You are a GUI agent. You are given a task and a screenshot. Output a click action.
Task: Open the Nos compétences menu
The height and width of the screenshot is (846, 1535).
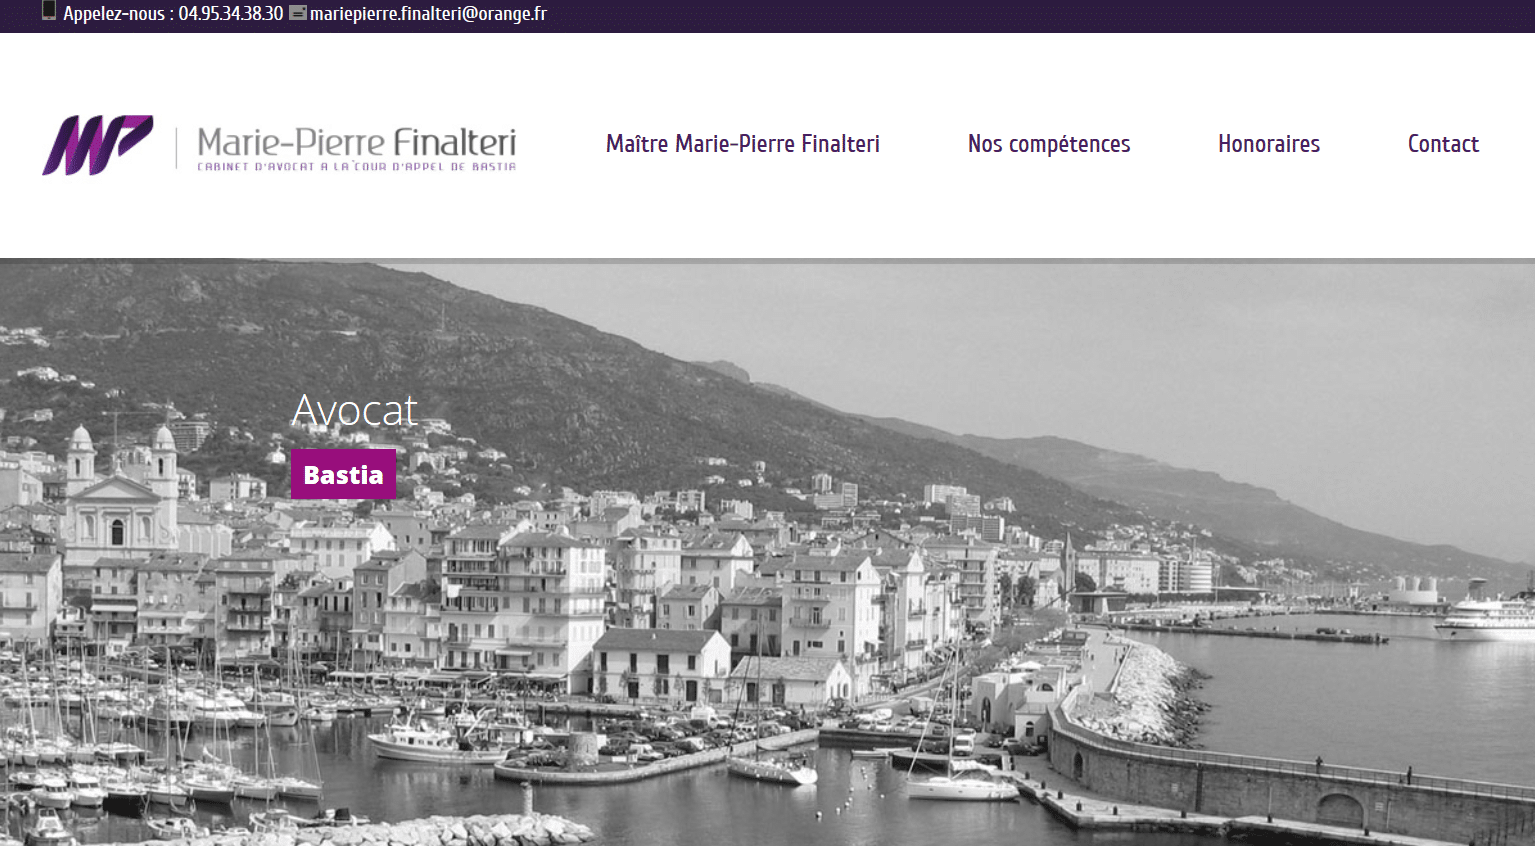point(1049,144)
